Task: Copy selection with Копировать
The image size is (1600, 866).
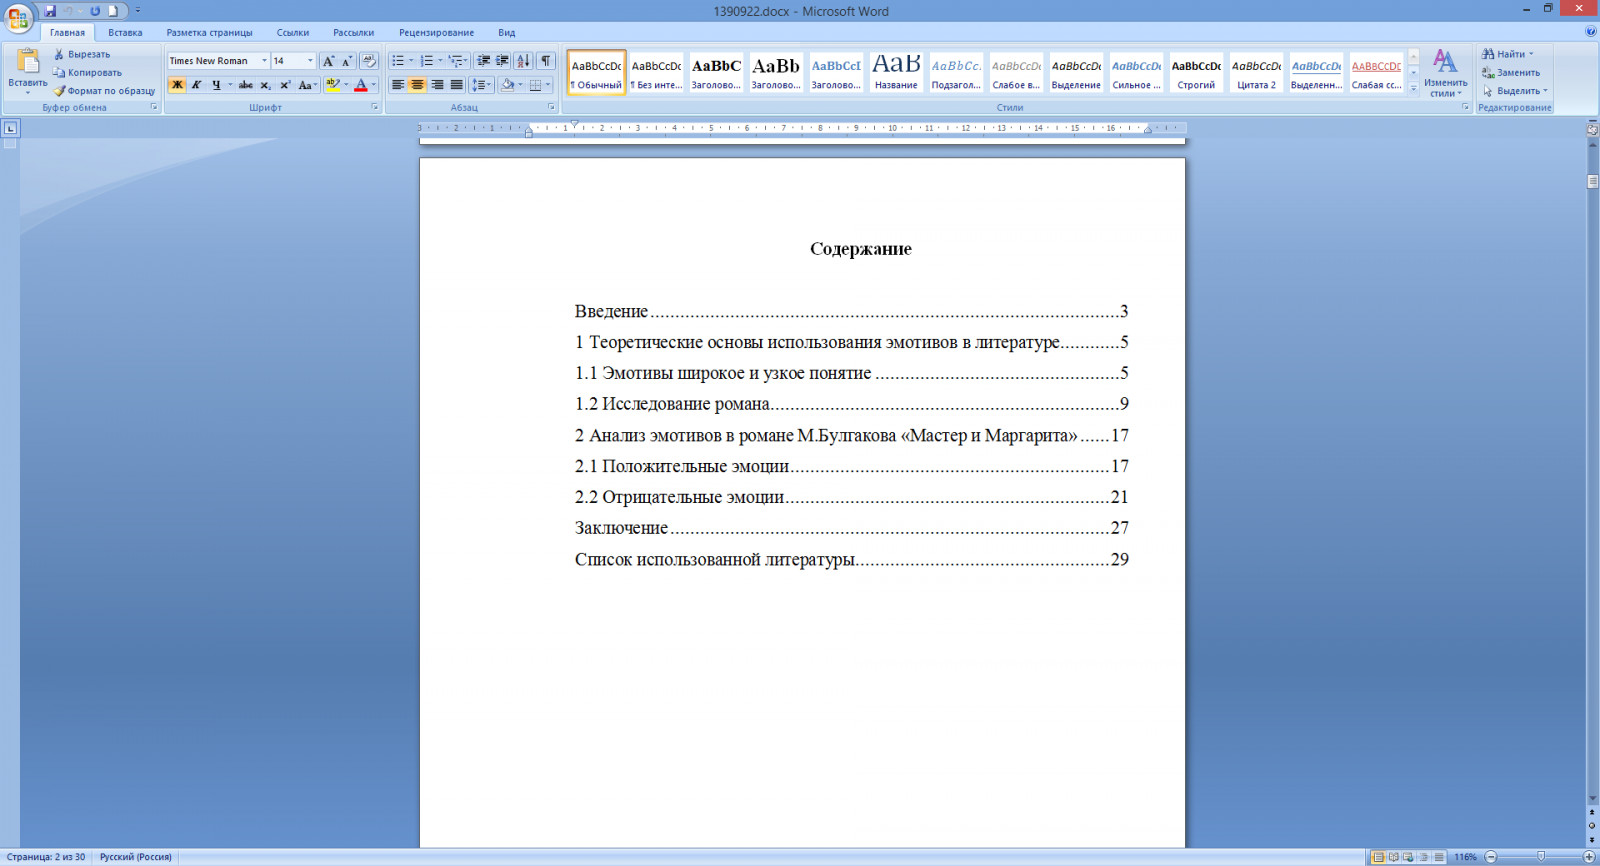Action: [x=87, y=72]
